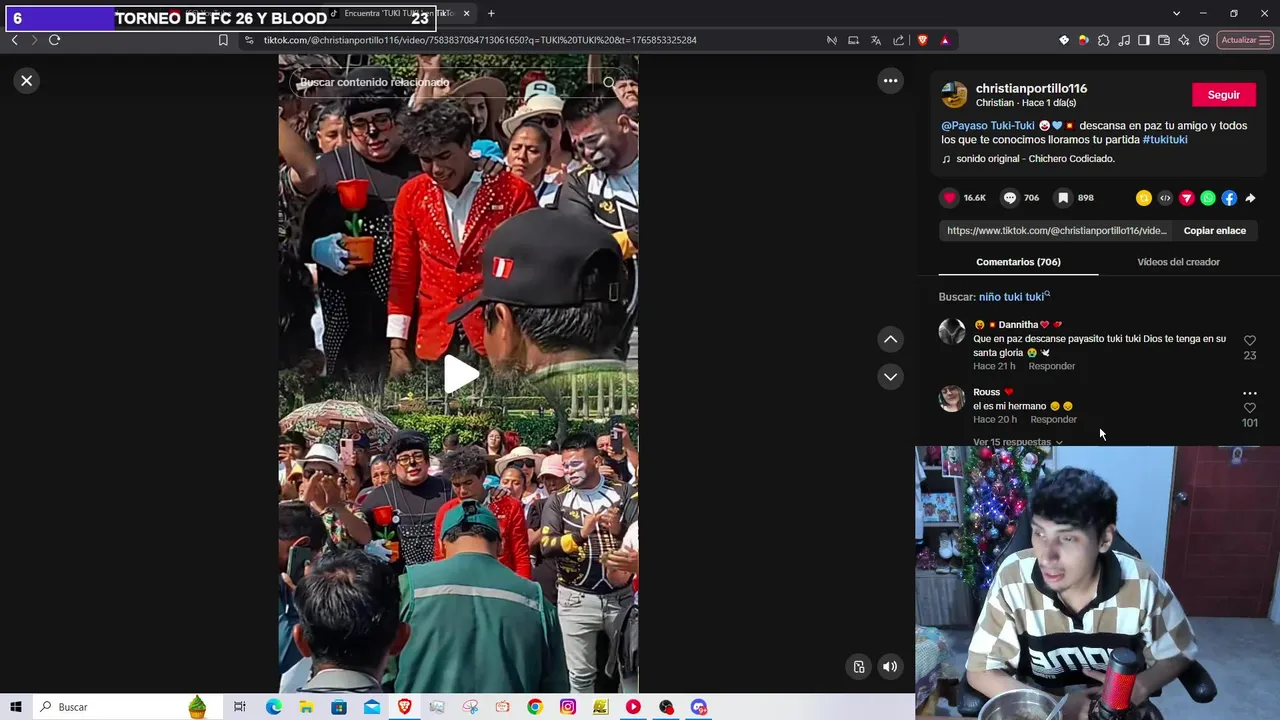Open Google Chrome from the taskbar

coord(535,707)
